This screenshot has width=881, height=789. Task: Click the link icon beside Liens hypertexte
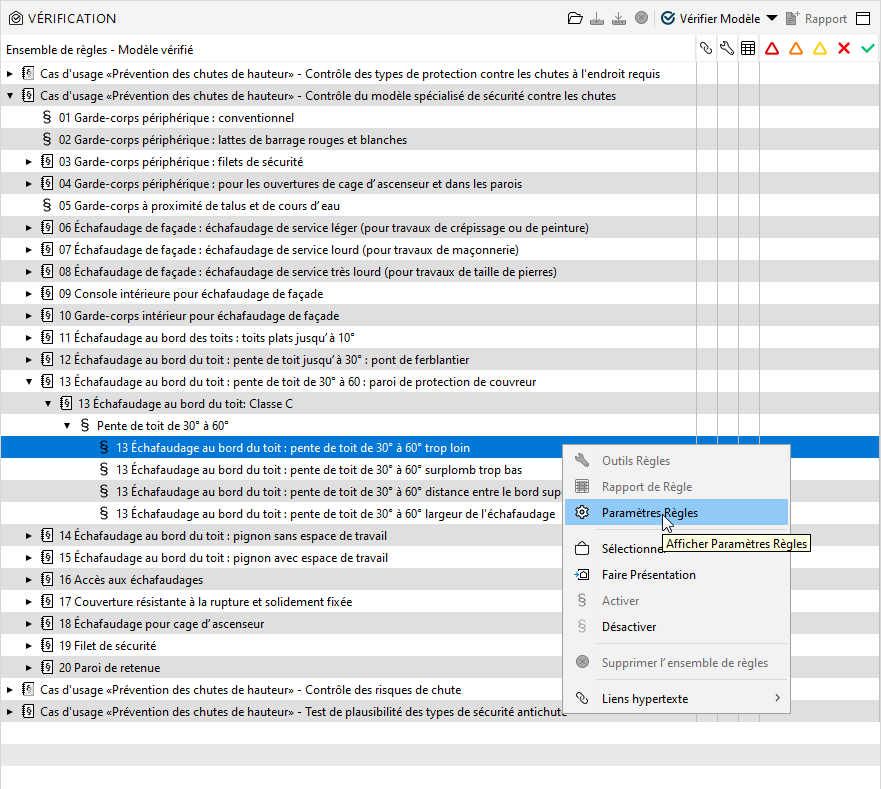[582, 699]
